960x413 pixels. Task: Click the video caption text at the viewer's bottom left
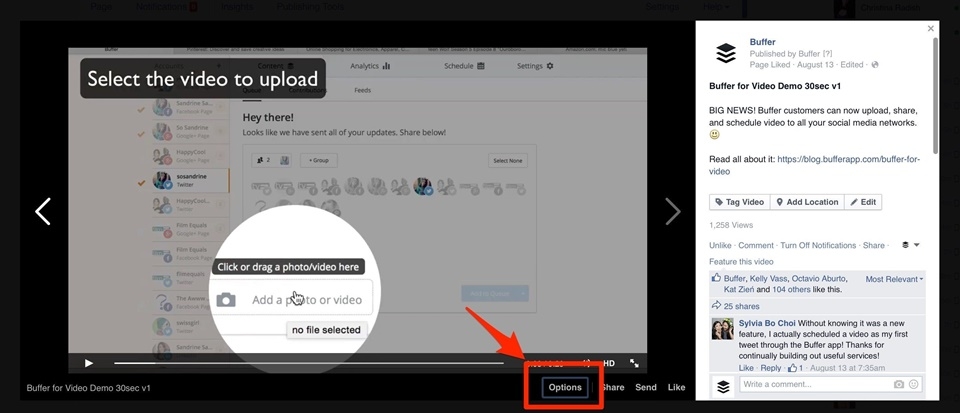(88, 388)
